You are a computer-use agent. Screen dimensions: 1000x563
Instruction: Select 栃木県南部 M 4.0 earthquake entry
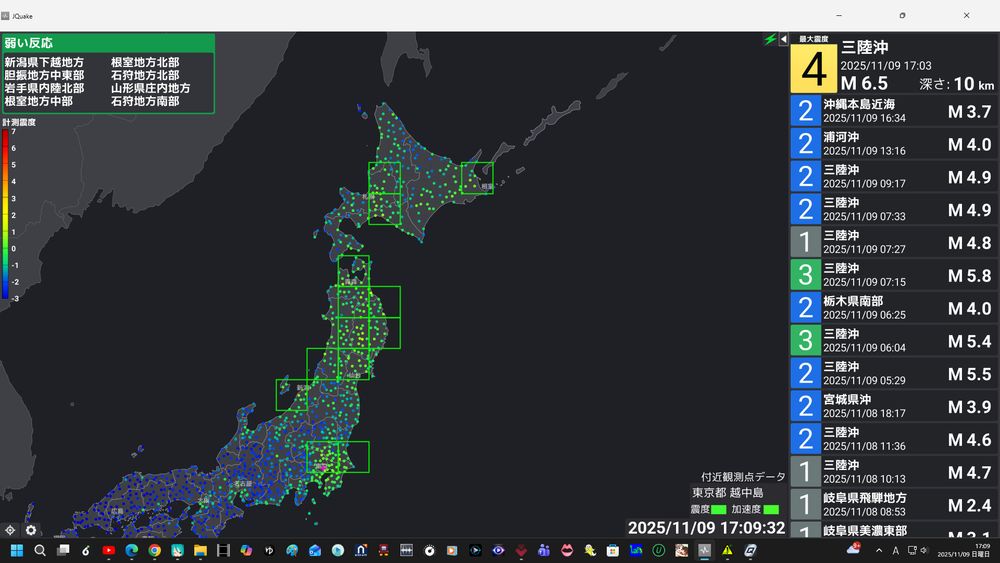click(x=894, y=308)
